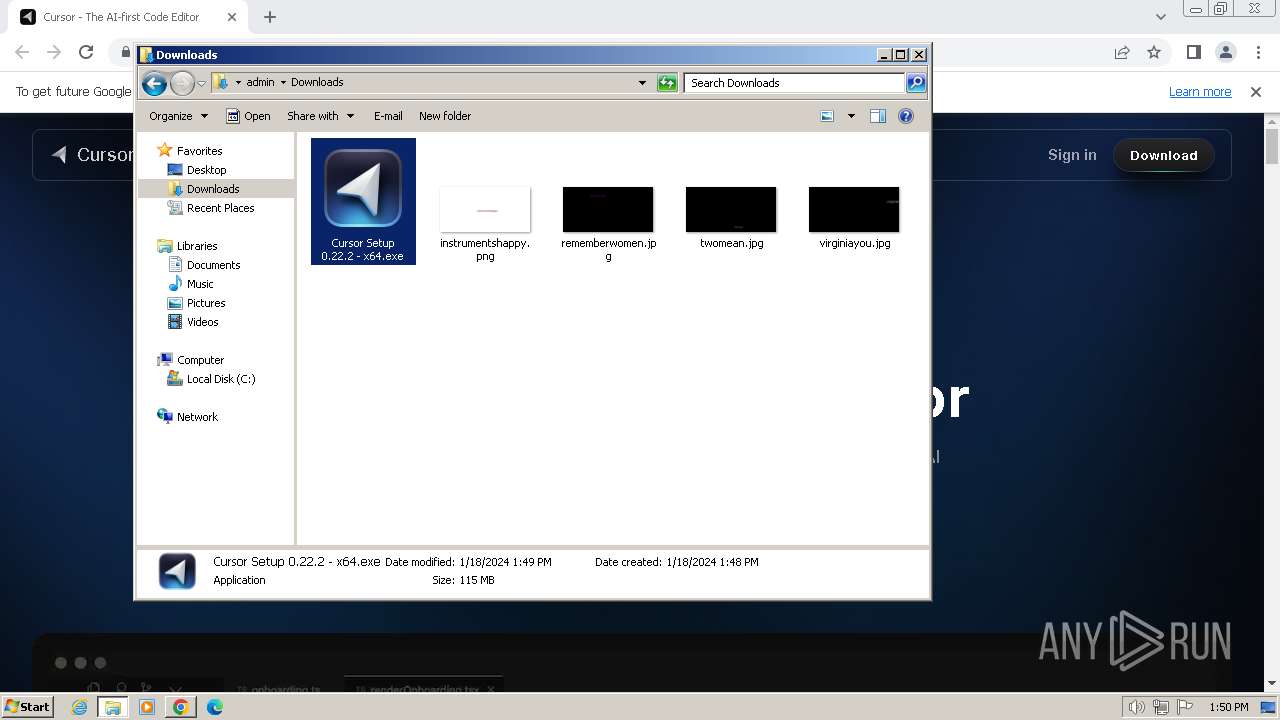Toggle the preview pane icon
Image resolution: width=1280 pixels, height=720 pixels.
coord(878,116)
